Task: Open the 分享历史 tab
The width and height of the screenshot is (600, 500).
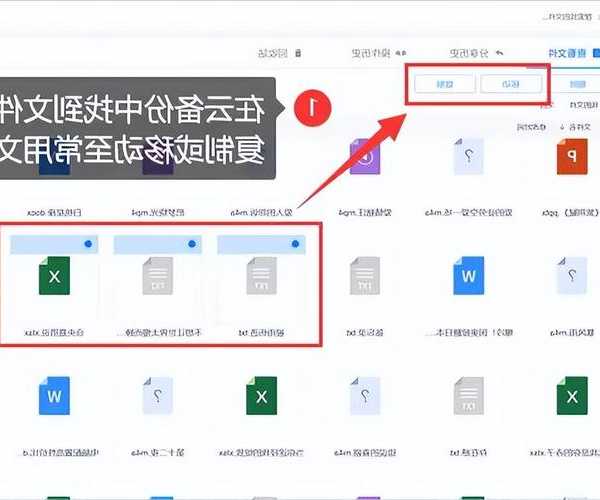Action: click(x=476, y=53)
